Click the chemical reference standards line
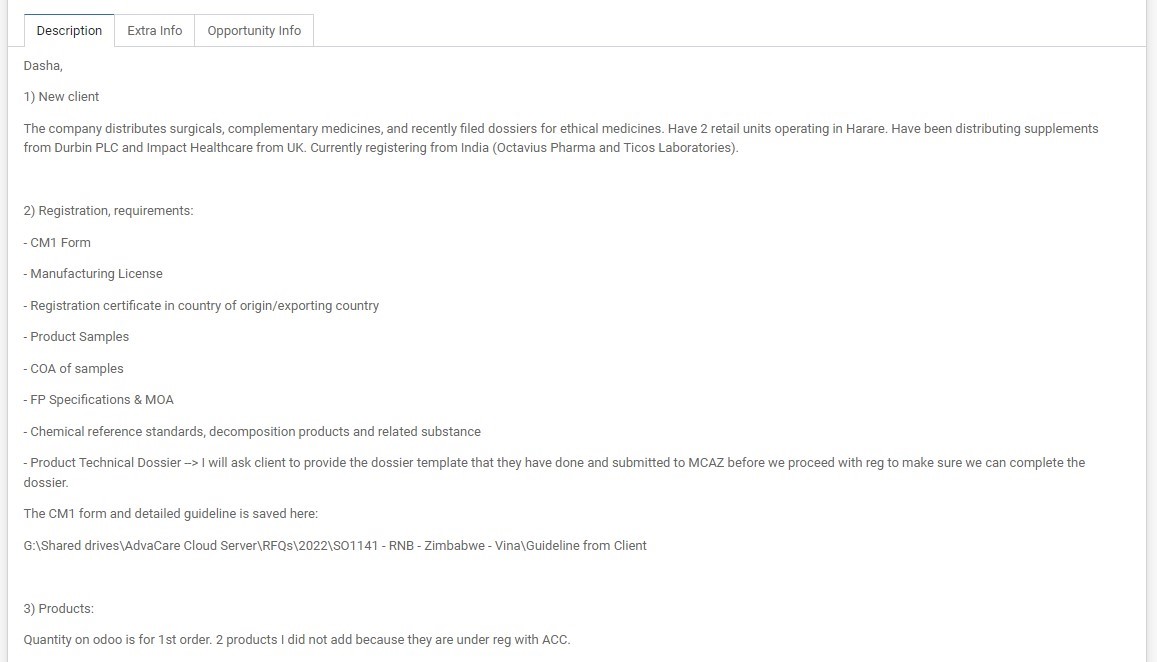Viewport: 1157px width, 662px height. coord(252,432)
